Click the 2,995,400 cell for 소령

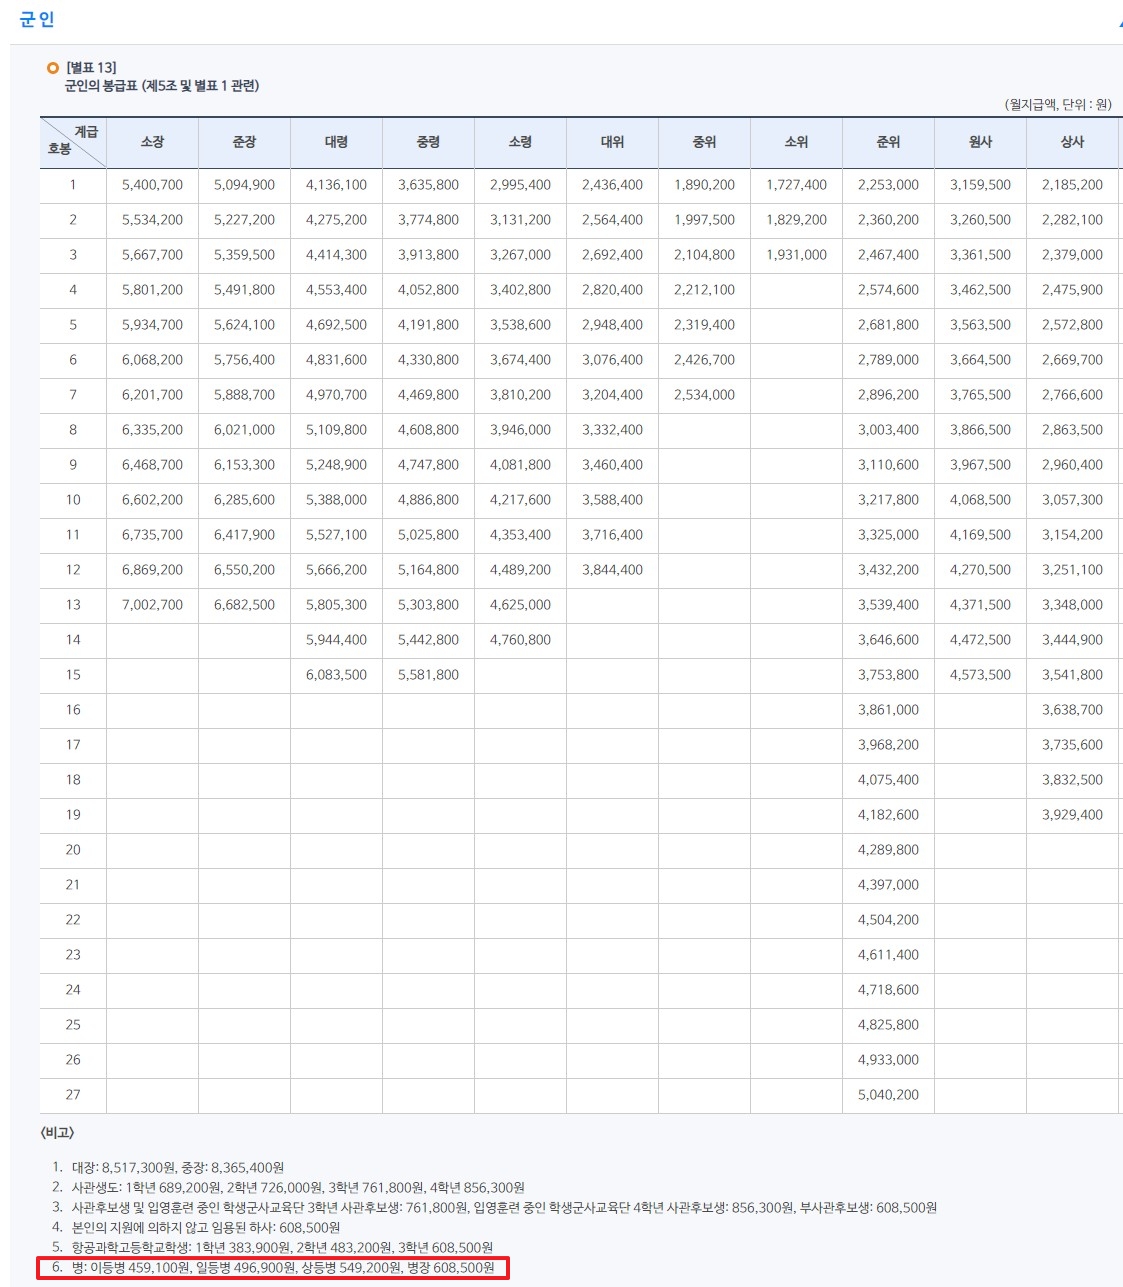click(x=520, y=185)
